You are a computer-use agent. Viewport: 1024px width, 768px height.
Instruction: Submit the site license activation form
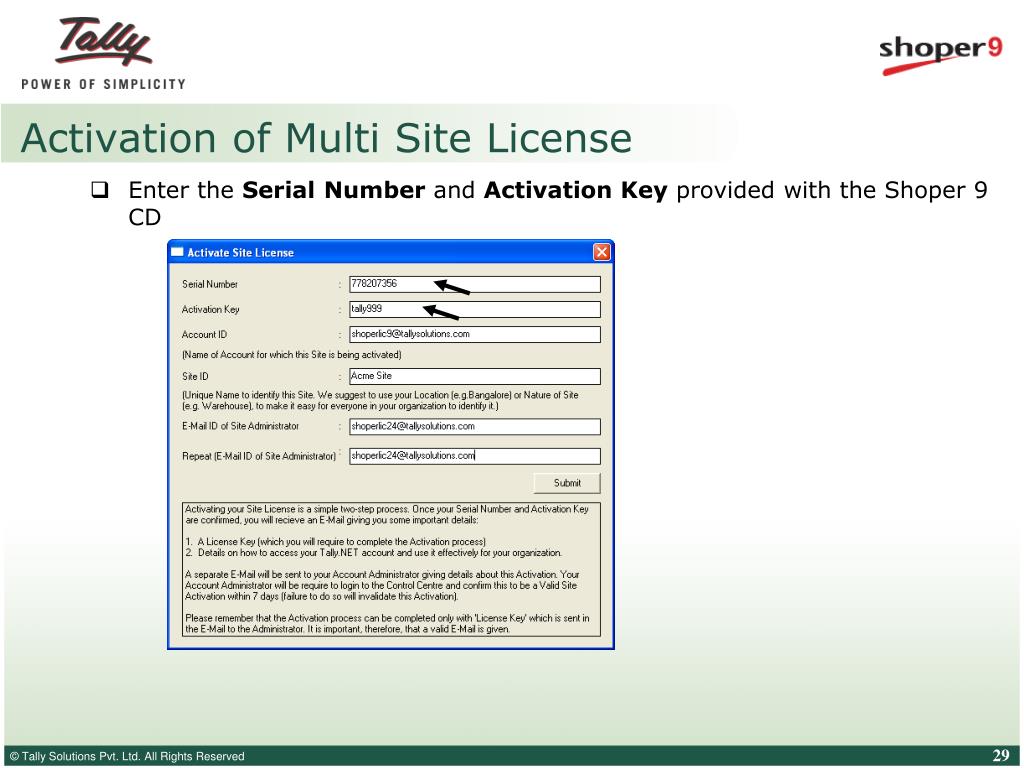[567, 483]
